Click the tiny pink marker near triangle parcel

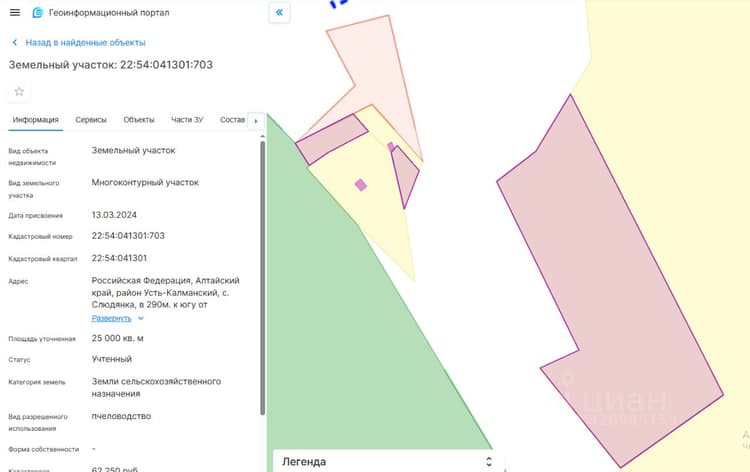click(x=390, y=146)
